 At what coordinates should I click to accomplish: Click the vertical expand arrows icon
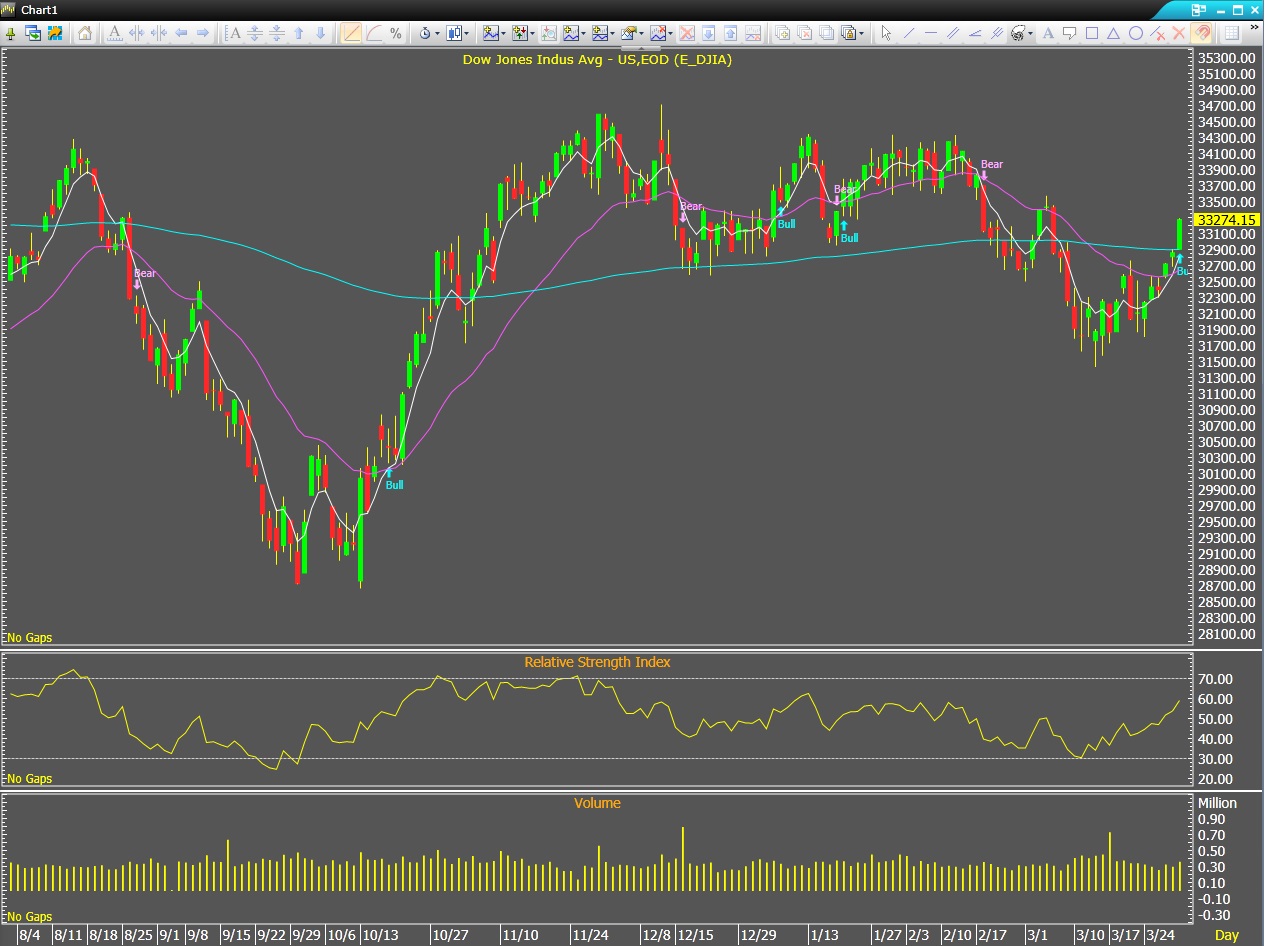255,33
